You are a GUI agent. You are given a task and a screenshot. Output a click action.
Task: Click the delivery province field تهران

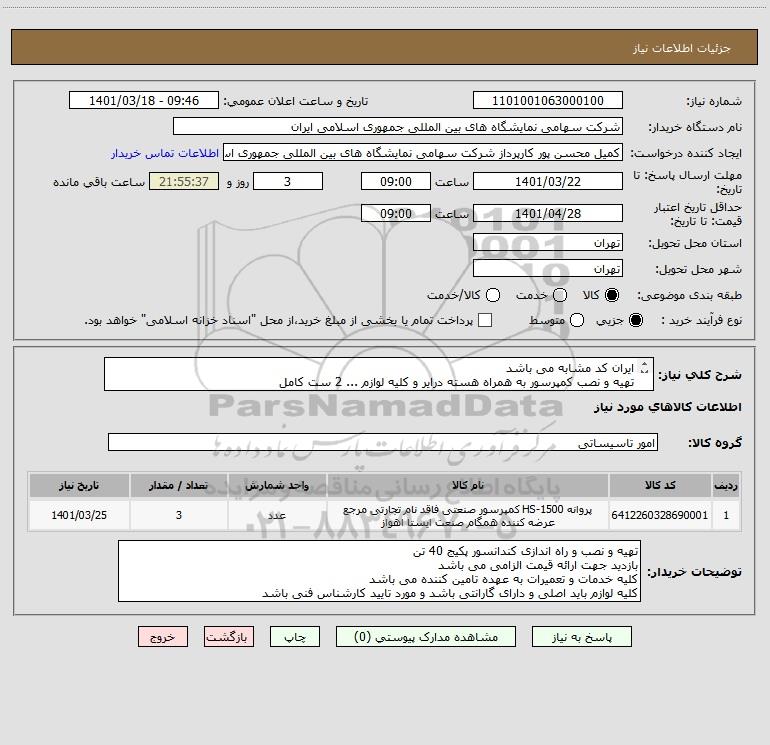pyautogui.click(x=548, y=243)
